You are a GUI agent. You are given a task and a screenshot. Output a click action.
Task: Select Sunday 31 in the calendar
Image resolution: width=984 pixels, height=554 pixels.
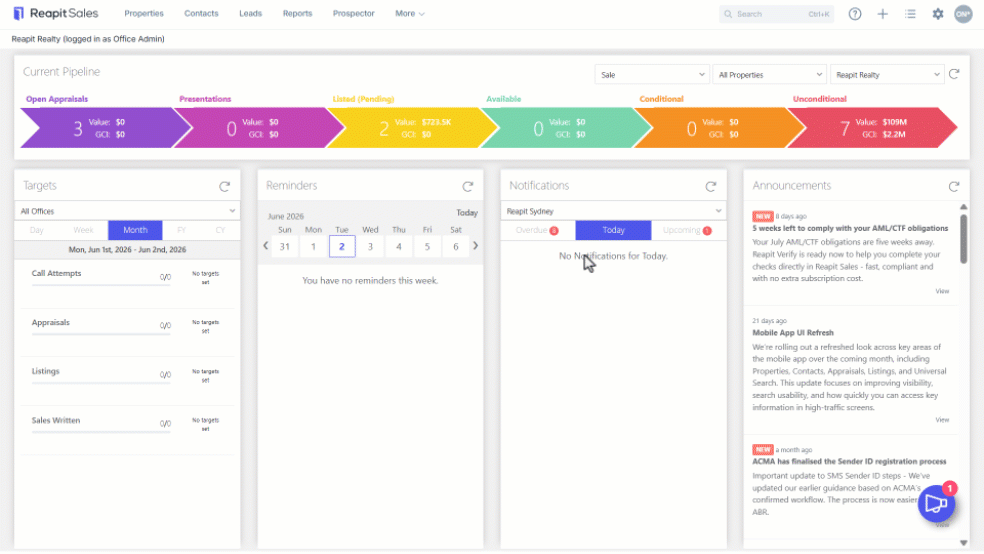(x=285, y=247)
